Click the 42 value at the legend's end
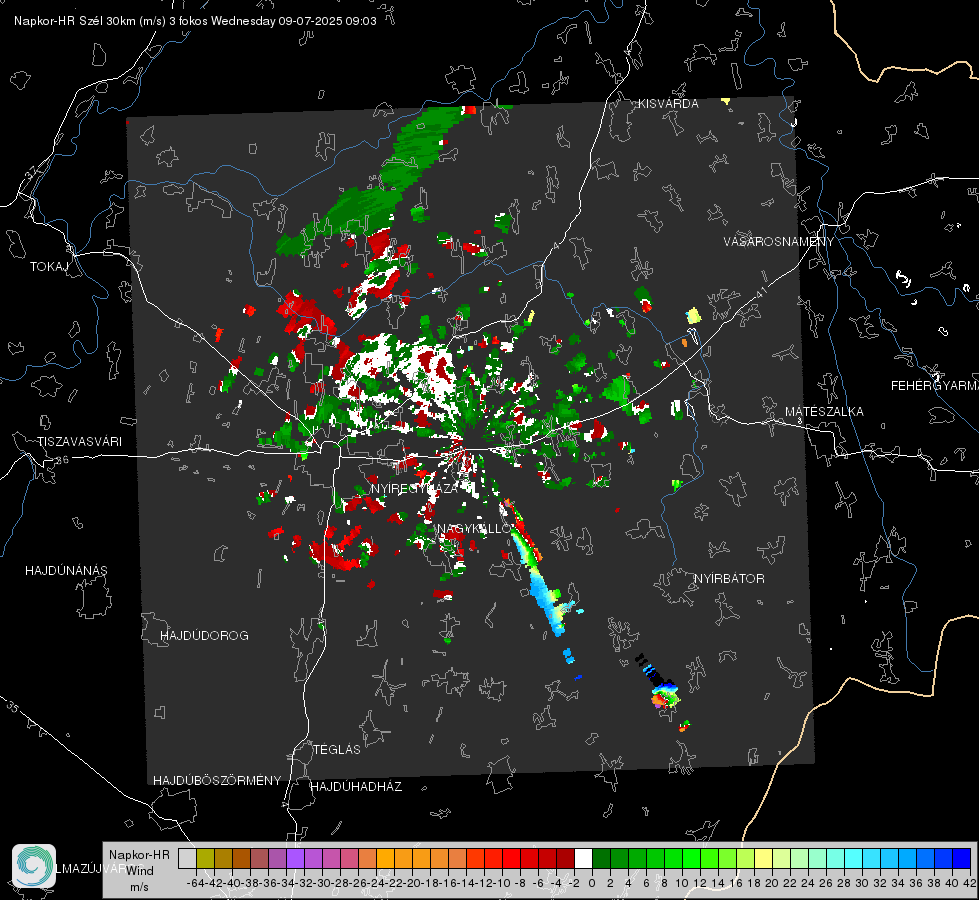The image size is (979, 900). tap(970, 883)
